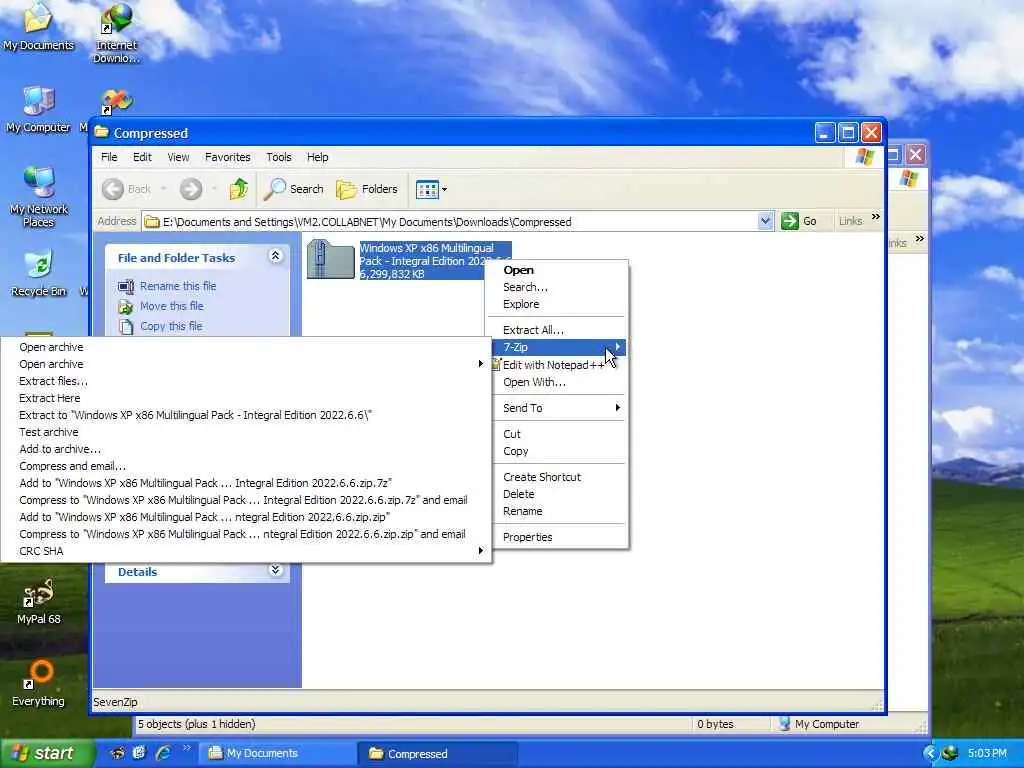Click Copy this file link
1024x768 pixels.
[171, 326]
